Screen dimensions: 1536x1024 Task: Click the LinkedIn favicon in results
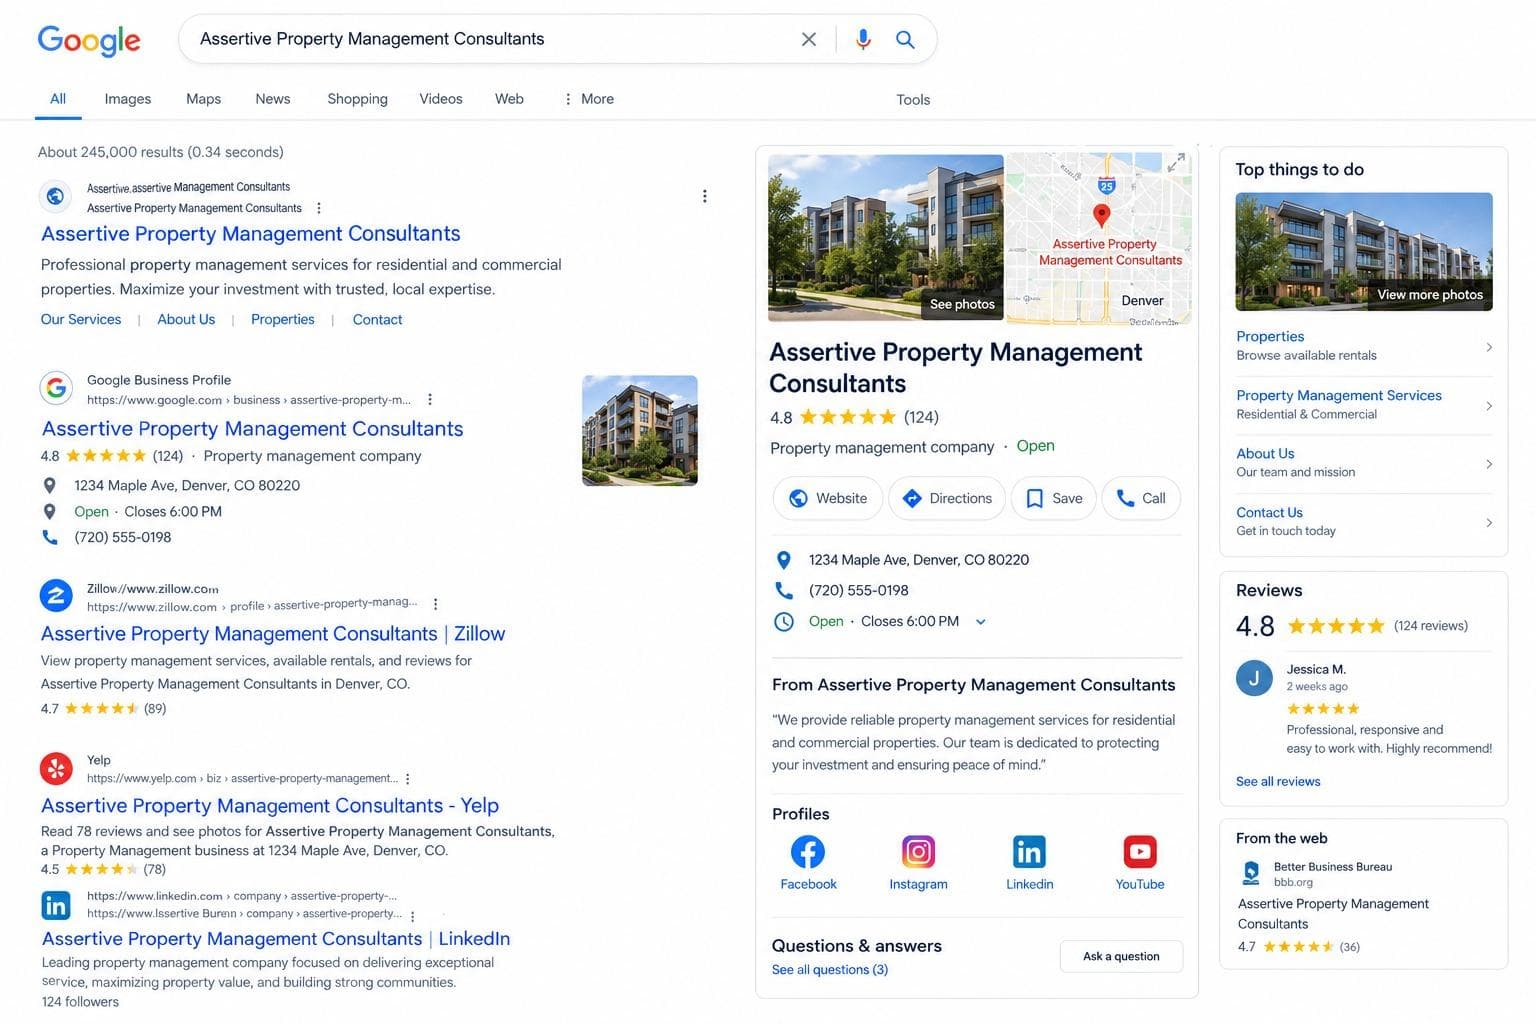56,905
